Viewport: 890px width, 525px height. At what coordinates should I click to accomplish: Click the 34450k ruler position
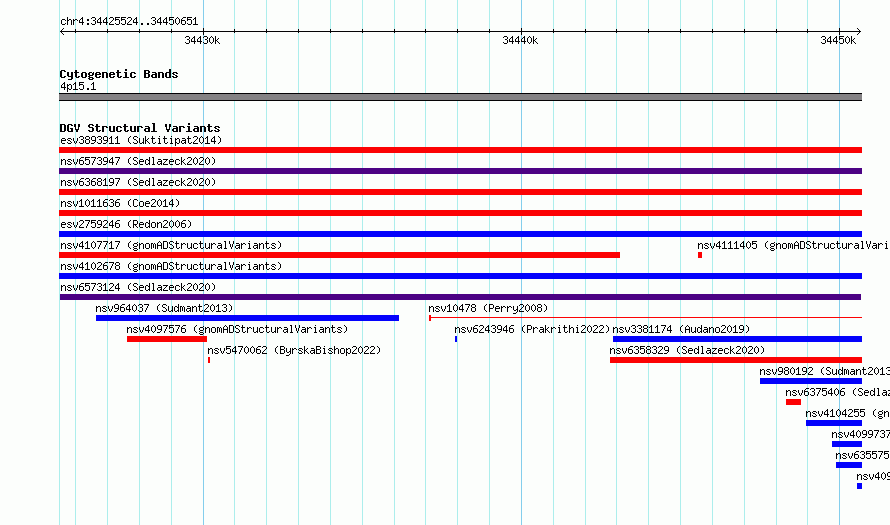click(x=838, y=40)
